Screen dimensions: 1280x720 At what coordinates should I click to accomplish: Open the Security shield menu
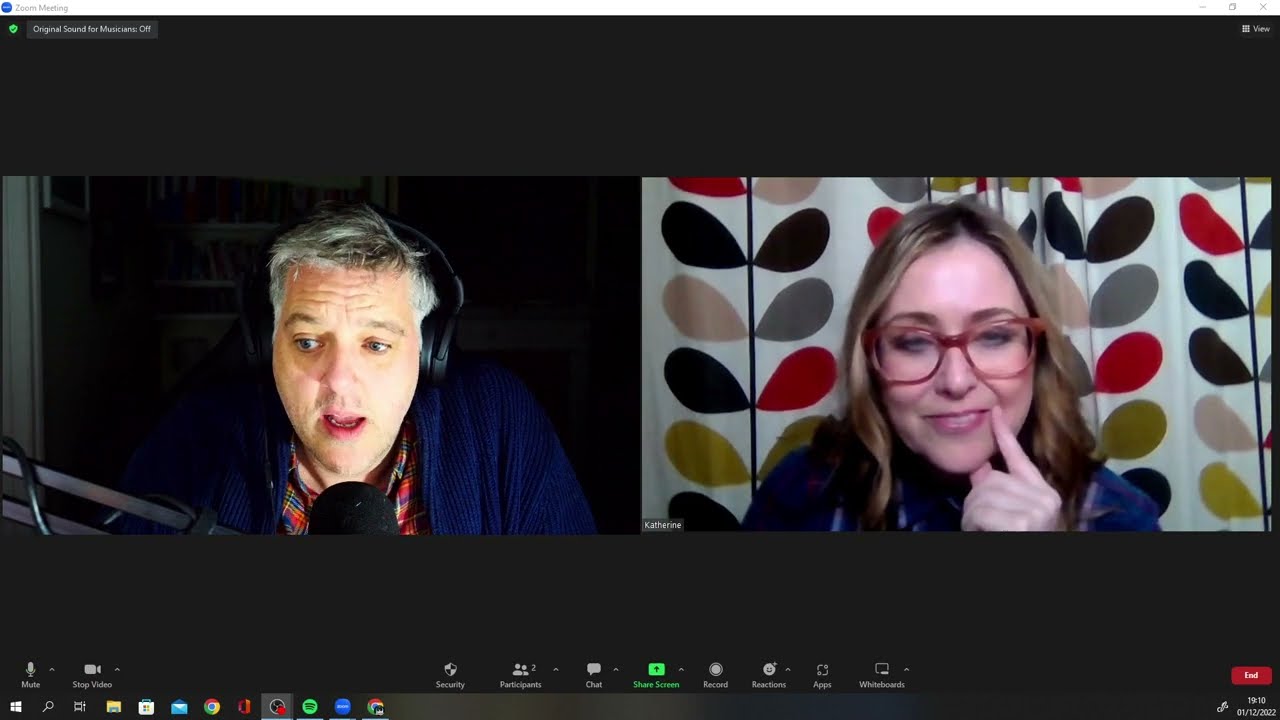pos(450,675)
